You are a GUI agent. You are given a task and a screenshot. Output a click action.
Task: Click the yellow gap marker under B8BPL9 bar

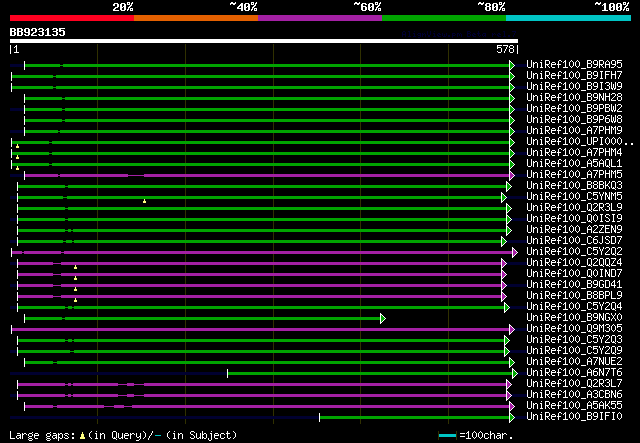tap(76, 300)
